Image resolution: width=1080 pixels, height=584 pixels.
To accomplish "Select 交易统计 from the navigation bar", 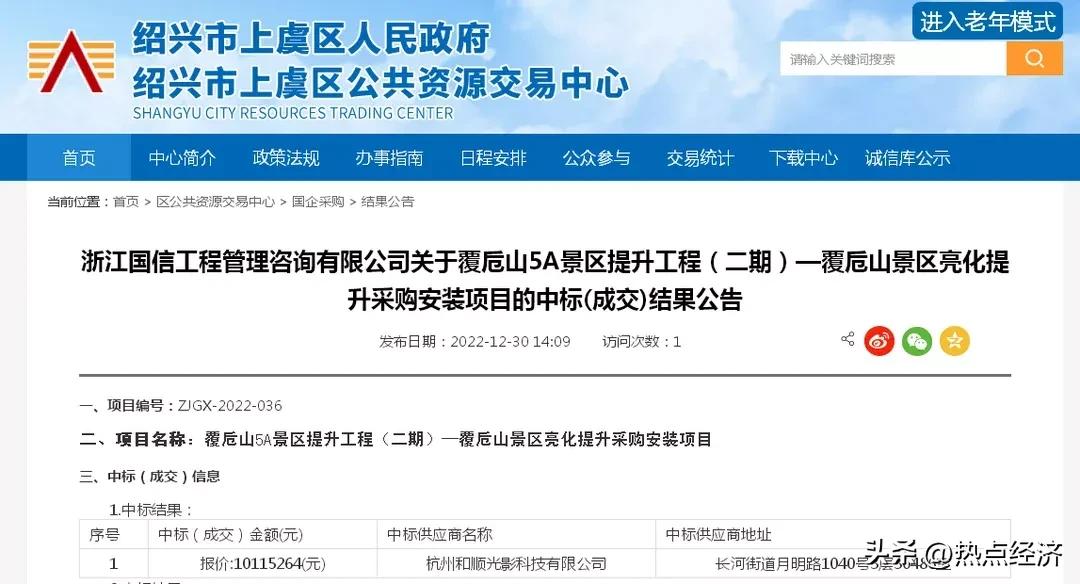I will [x=700, y=157].
